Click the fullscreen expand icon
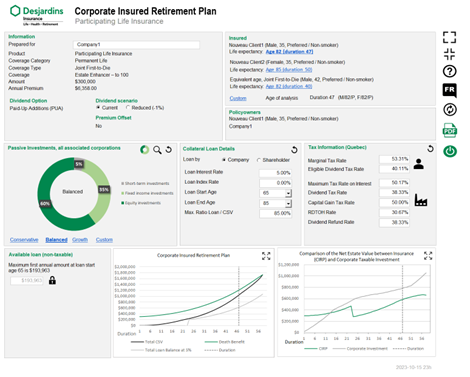The width and height of the screenshot is (470, 377). pyautogui.click(x=449, y=37)
